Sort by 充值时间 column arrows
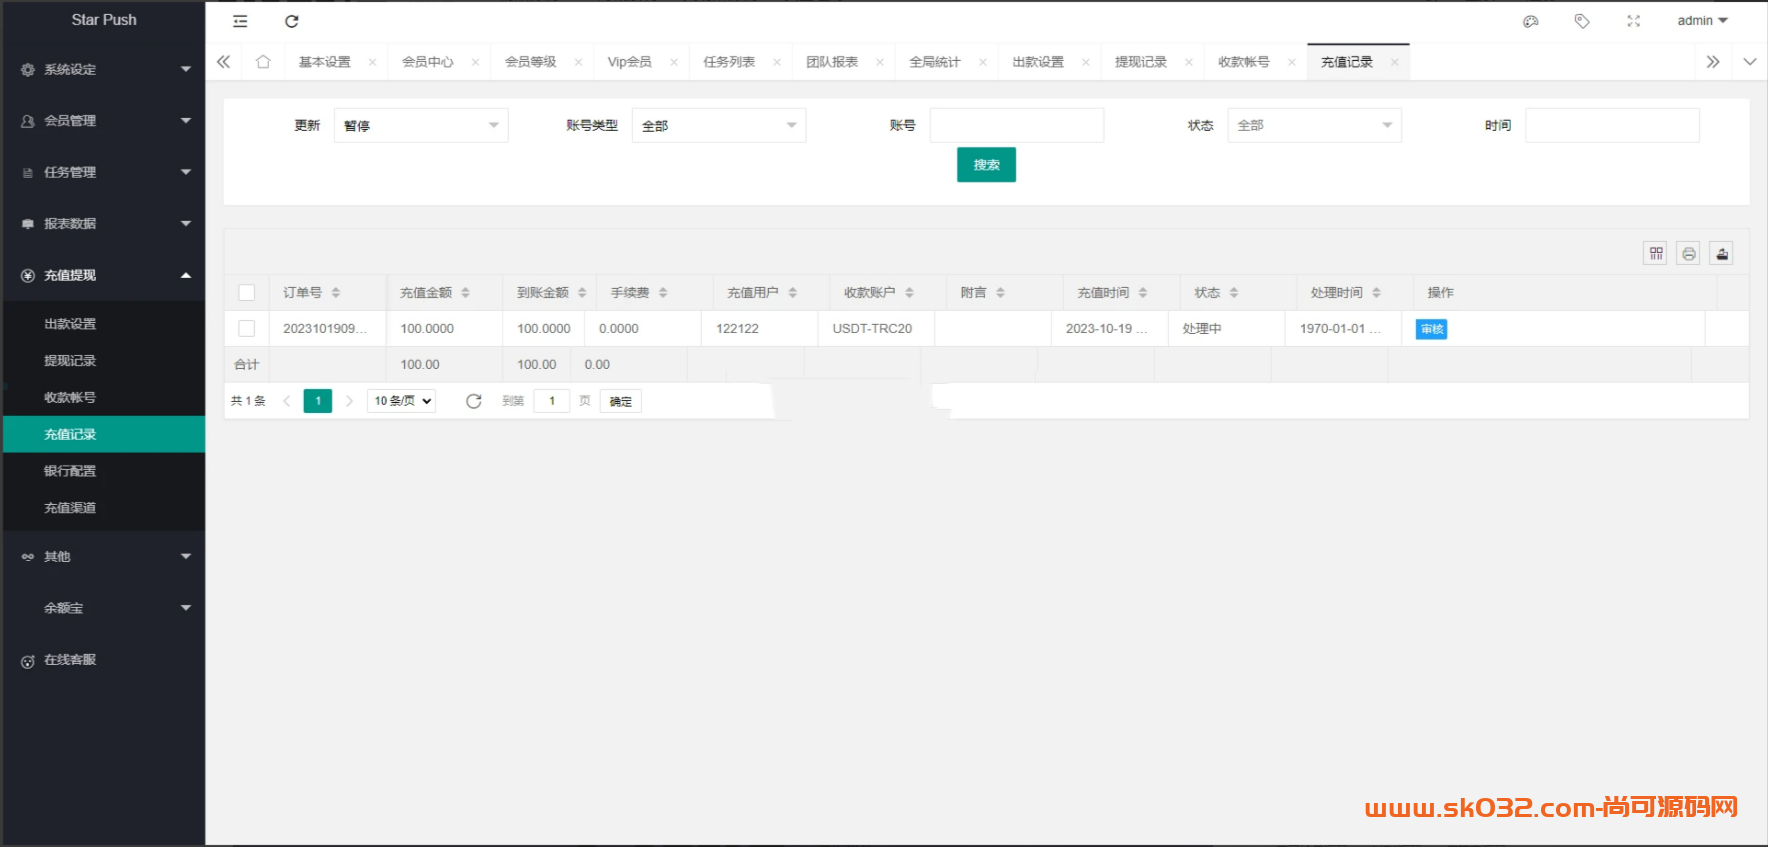Image resolution: width=1768 pixels, height=847 pixels. pos(1143,293)
